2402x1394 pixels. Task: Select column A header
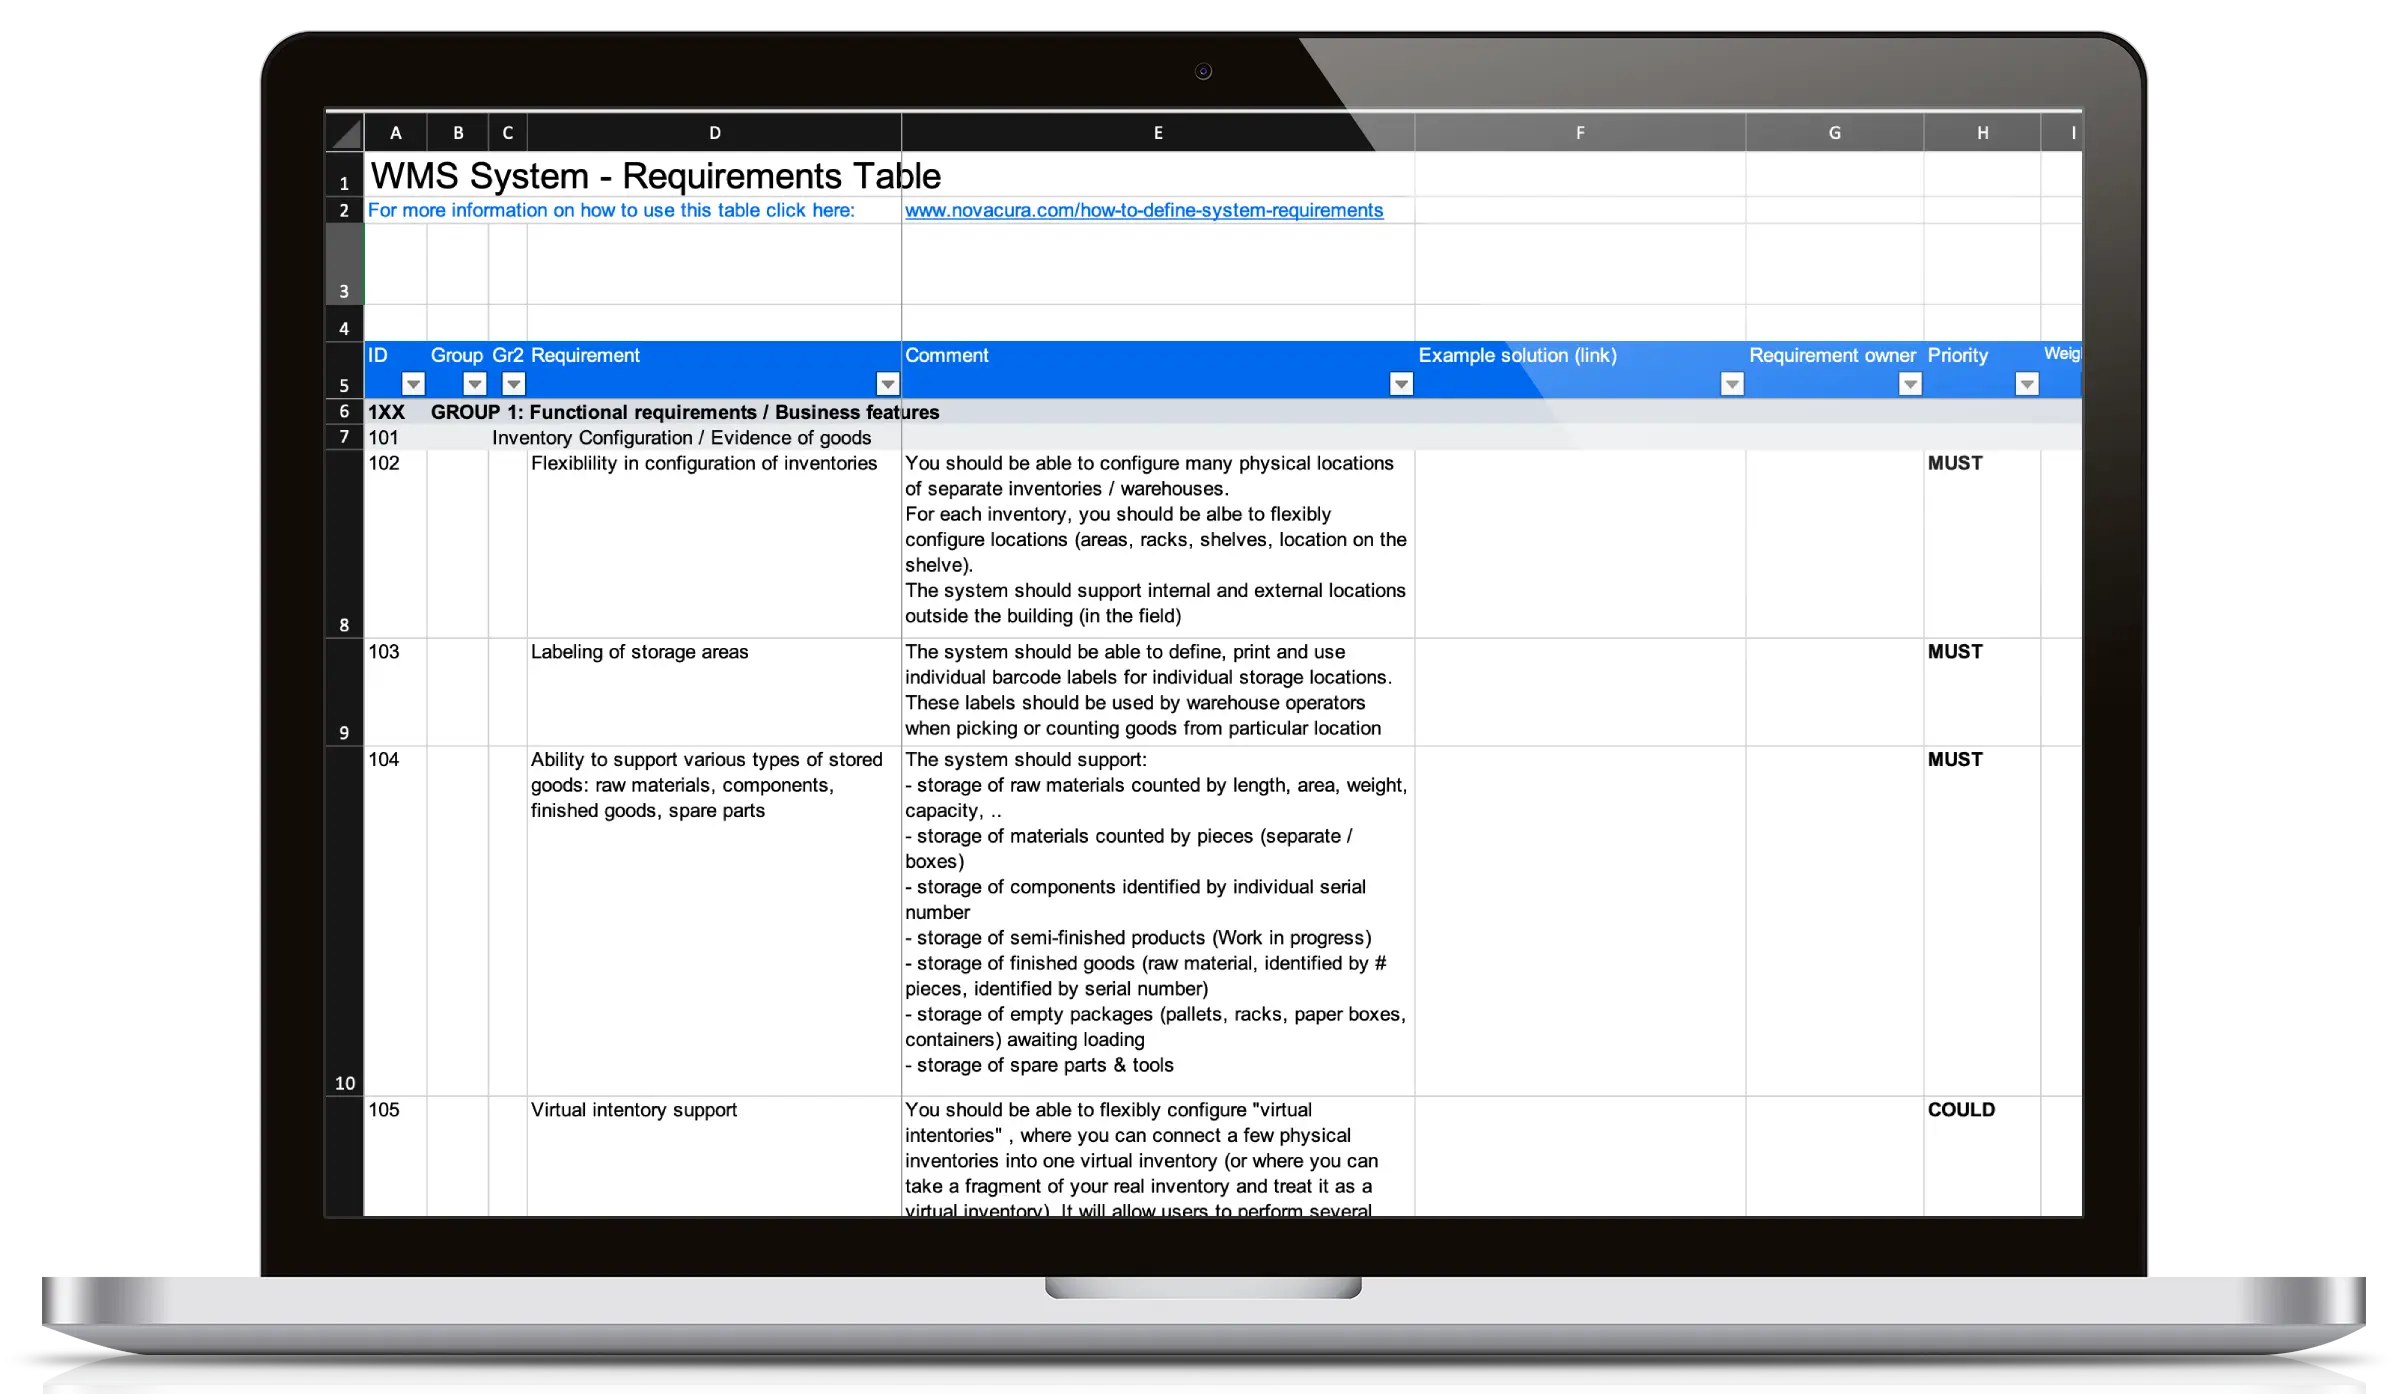pos(396,132)
